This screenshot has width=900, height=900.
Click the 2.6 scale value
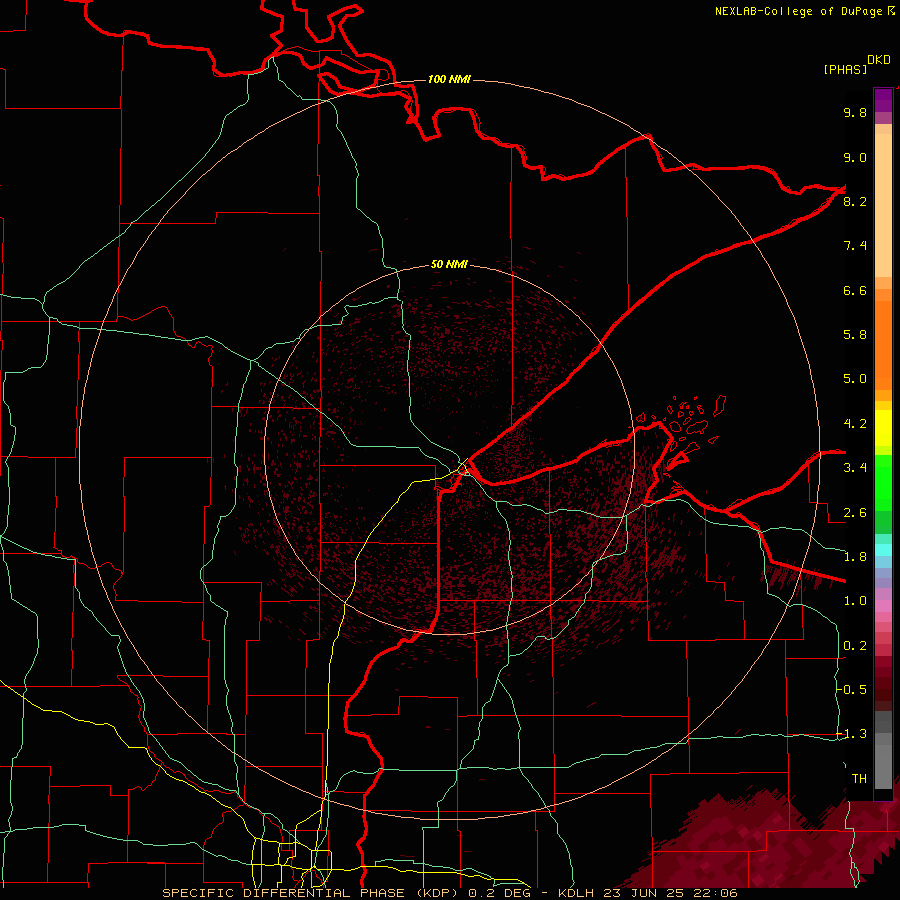855,513
